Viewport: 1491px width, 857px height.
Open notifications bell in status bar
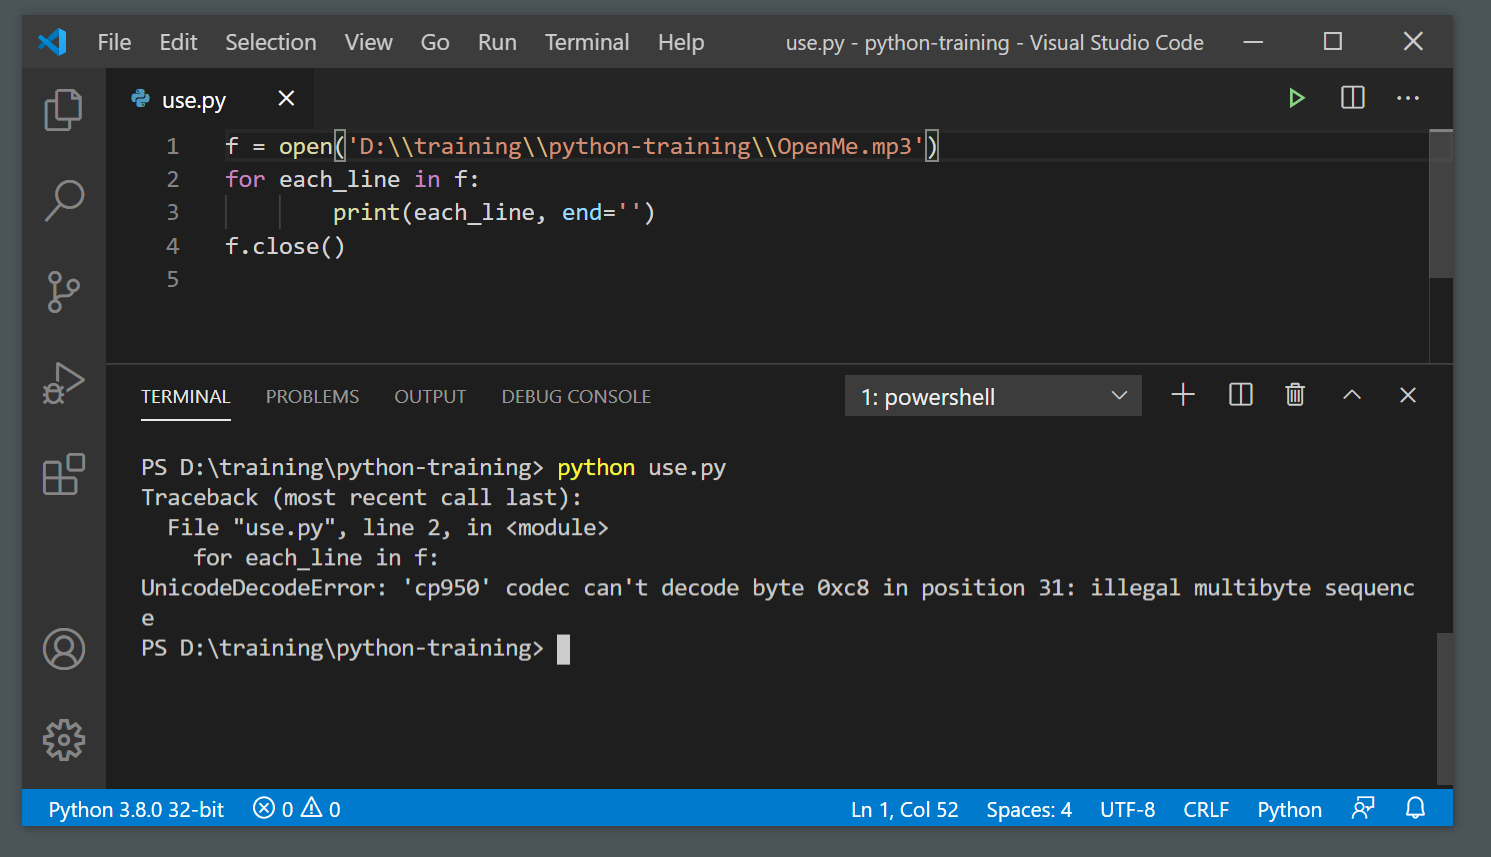(x=1415, y=808)
